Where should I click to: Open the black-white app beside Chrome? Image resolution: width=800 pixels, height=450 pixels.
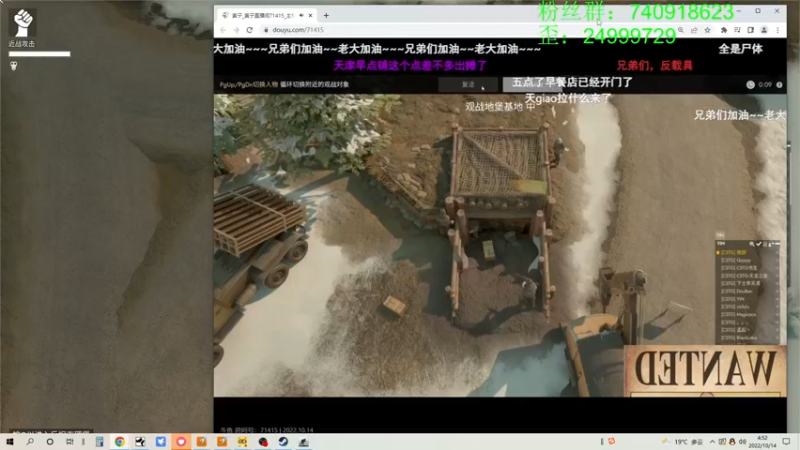click(140, 442)
